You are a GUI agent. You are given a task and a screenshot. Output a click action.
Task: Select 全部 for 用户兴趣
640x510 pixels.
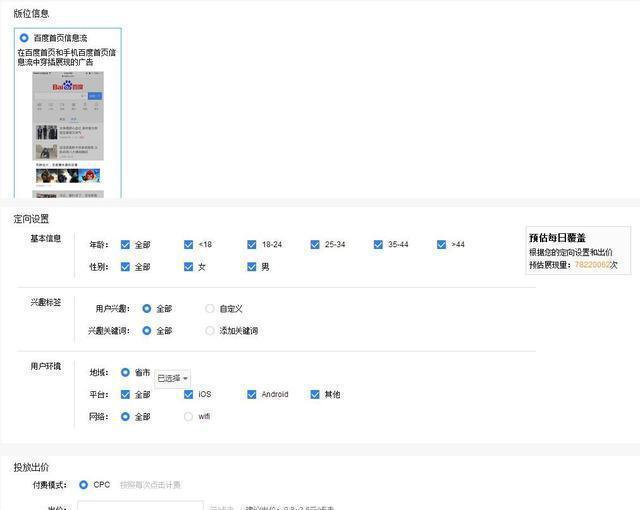(147, 308)
